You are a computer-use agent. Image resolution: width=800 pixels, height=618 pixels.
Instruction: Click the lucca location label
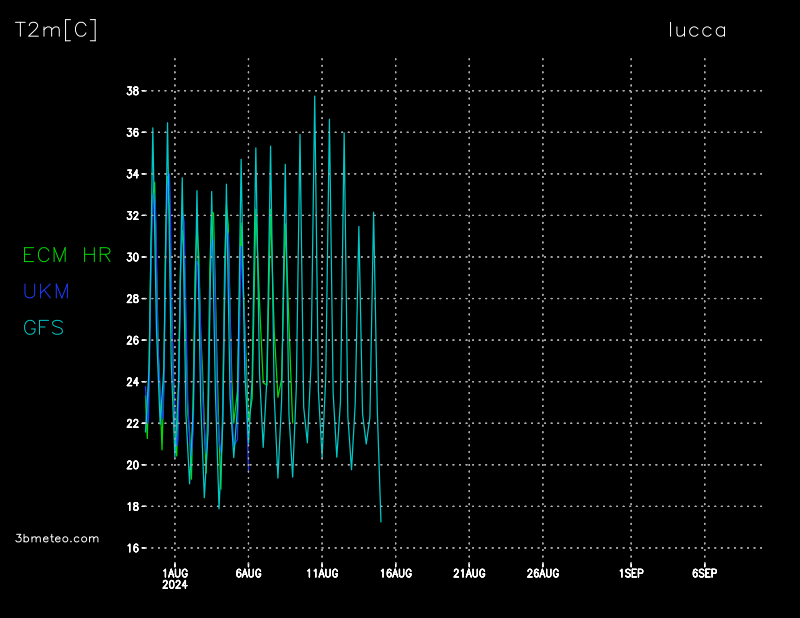point(697,30)
